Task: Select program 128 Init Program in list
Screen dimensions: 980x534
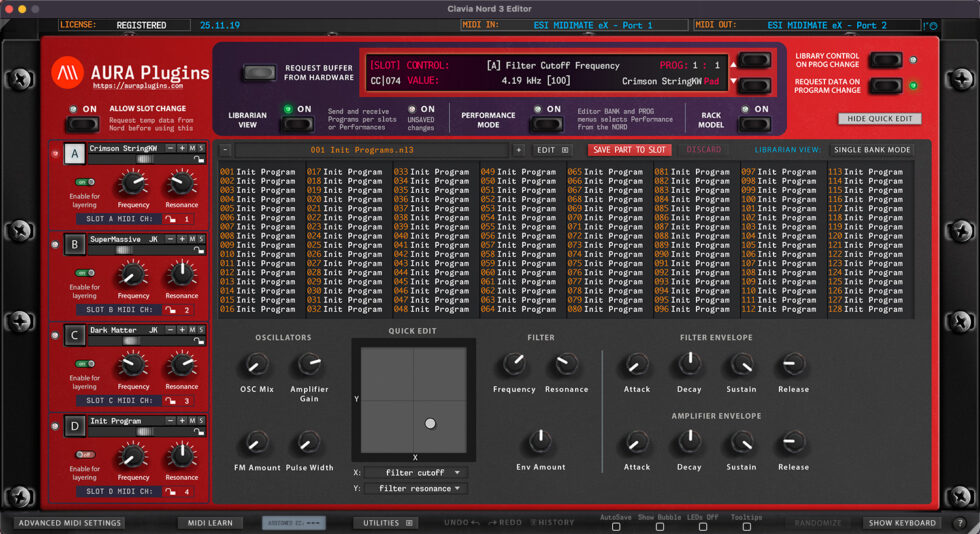Action: coord(865,309)
